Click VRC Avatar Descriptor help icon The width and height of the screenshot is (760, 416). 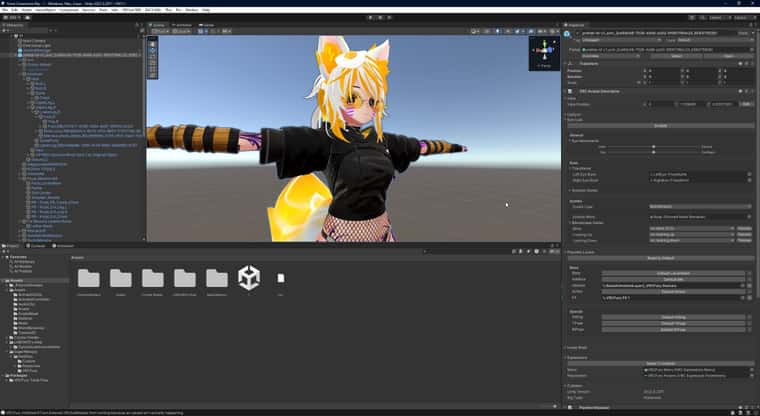tap(740, 91)
